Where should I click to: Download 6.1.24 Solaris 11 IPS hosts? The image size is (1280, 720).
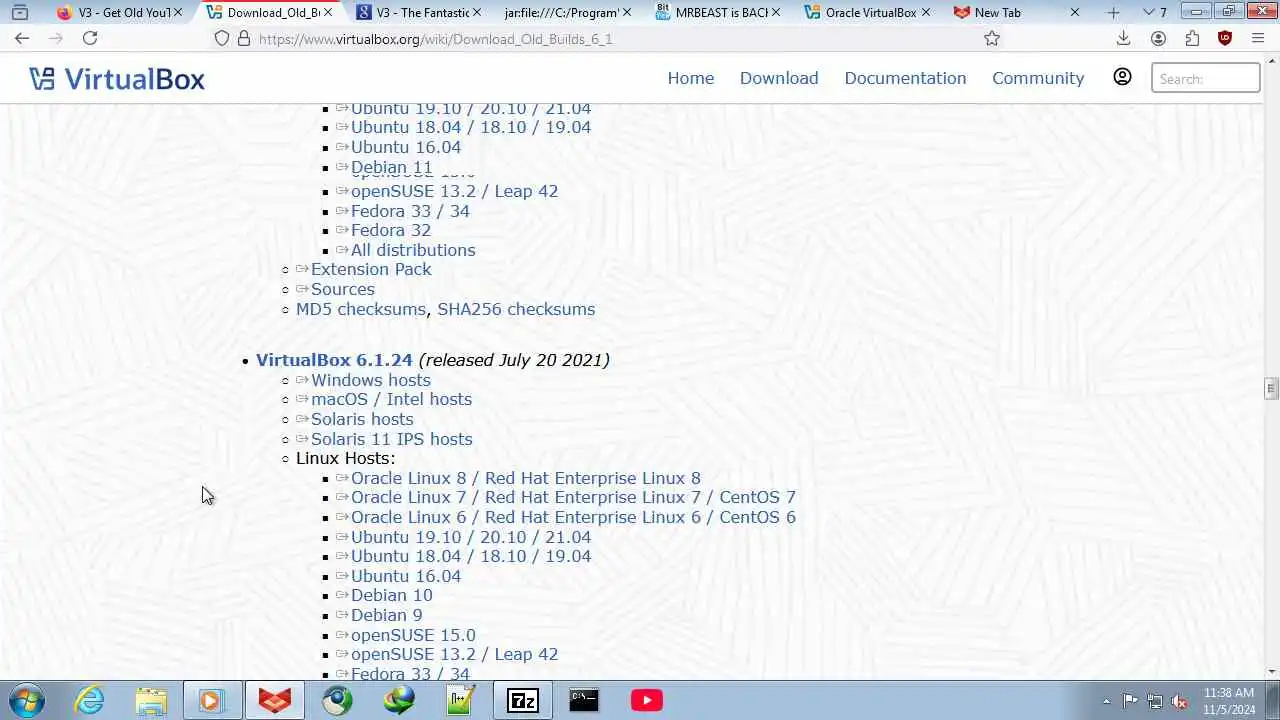coord(391,439)
